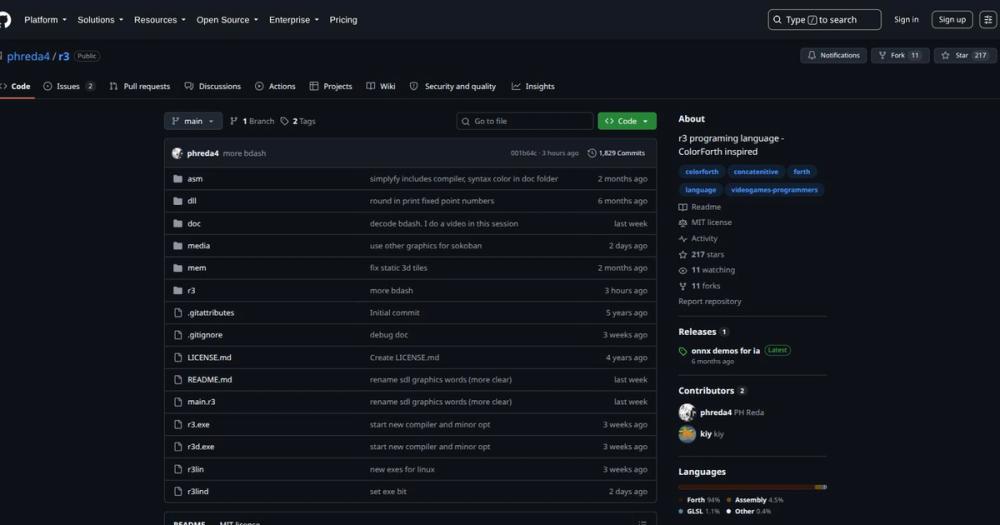The image size is (1000, 525).
Task: Click the Readme book icon in About
Action: coord(683,207)
